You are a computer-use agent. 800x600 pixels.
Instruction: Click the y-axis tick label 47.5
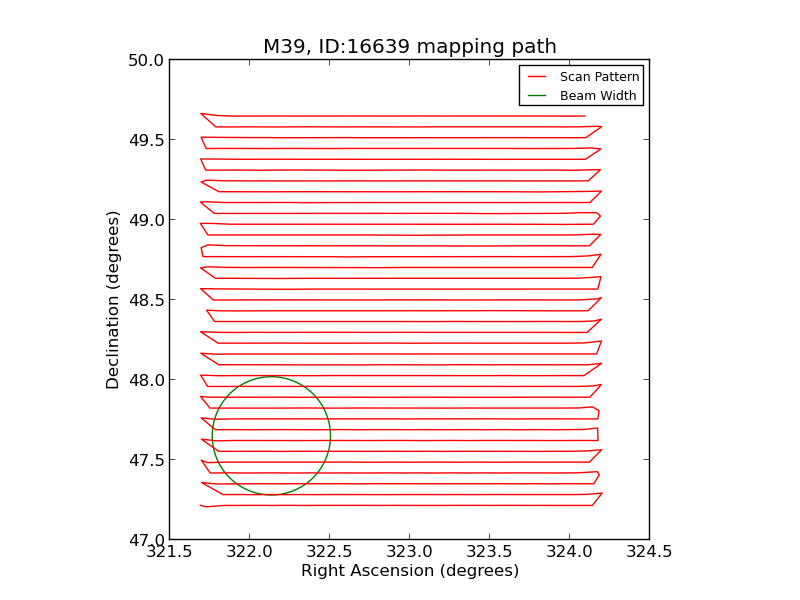pyautogui.click(x=146, y=460)
